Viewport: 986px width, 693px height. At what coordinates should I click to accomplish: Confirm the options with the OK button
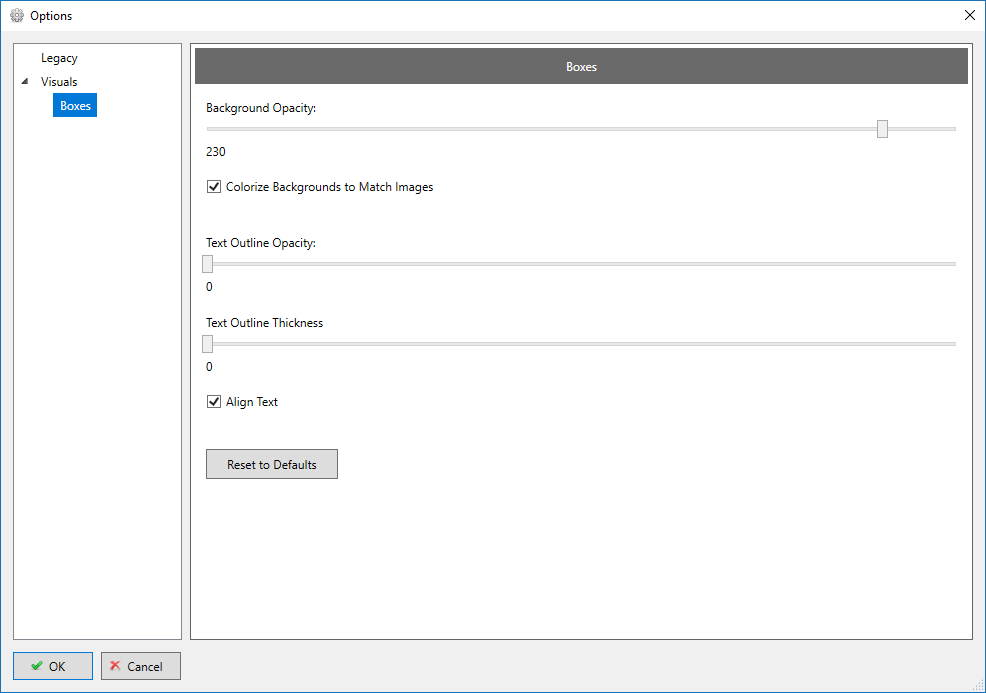click(53, 666)
